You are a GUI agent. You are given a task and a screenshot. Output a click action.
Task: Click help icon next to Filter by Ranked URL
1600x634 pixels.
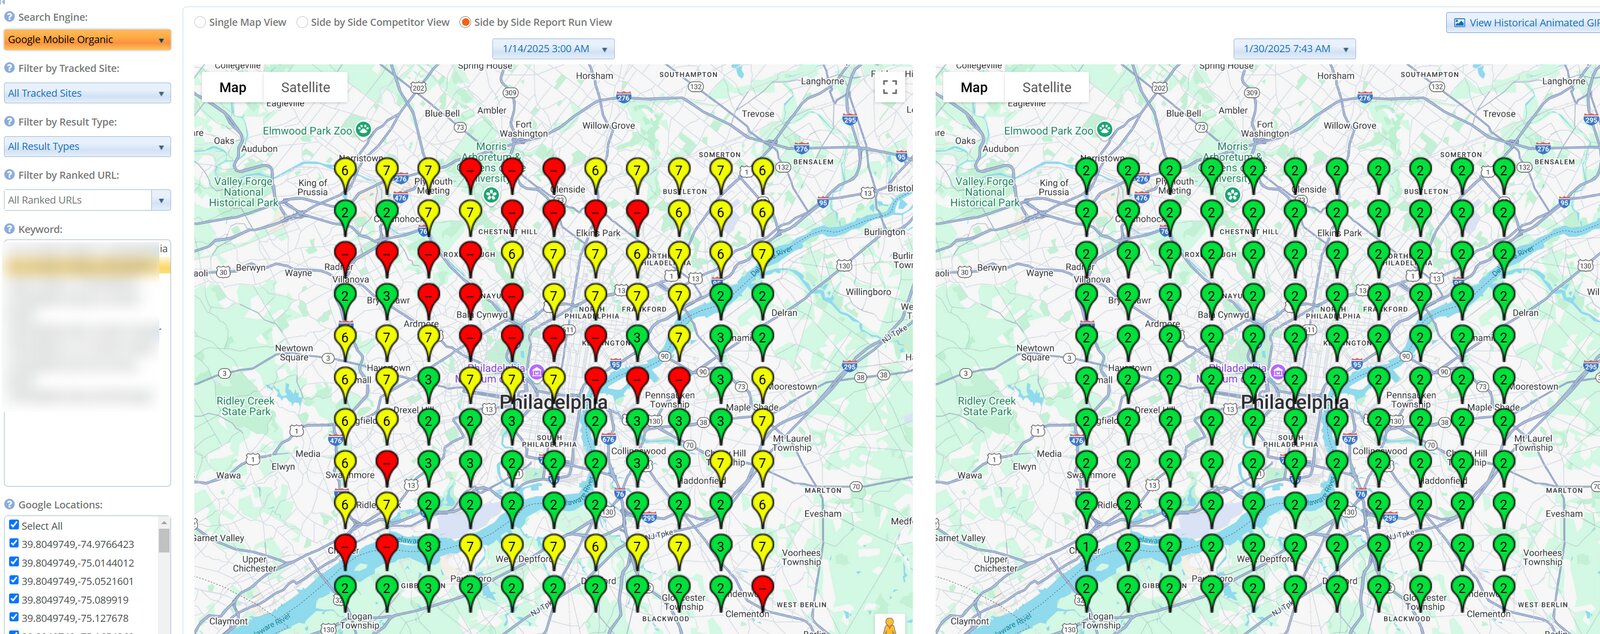click(10, 175)
